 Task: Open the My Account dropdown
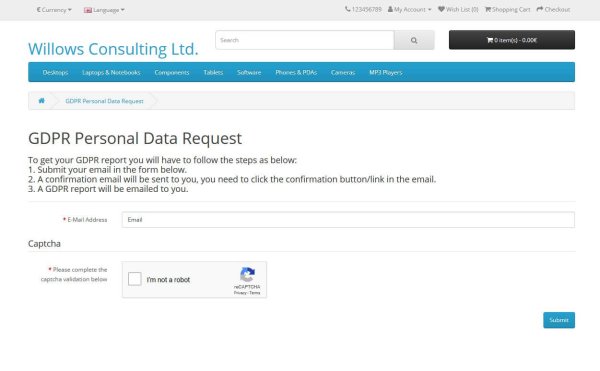pos(409,10)
